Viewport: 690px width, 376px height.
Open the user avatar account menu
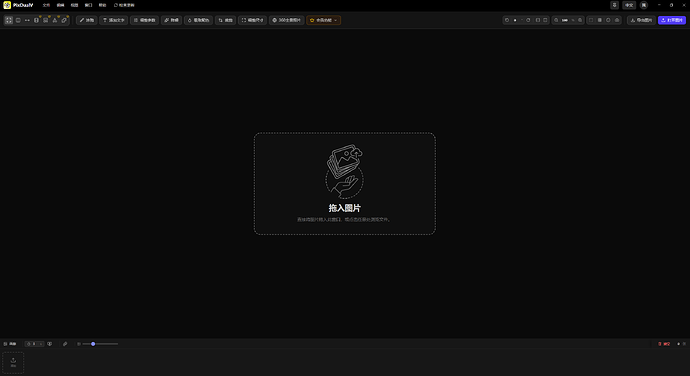(644, 5)
